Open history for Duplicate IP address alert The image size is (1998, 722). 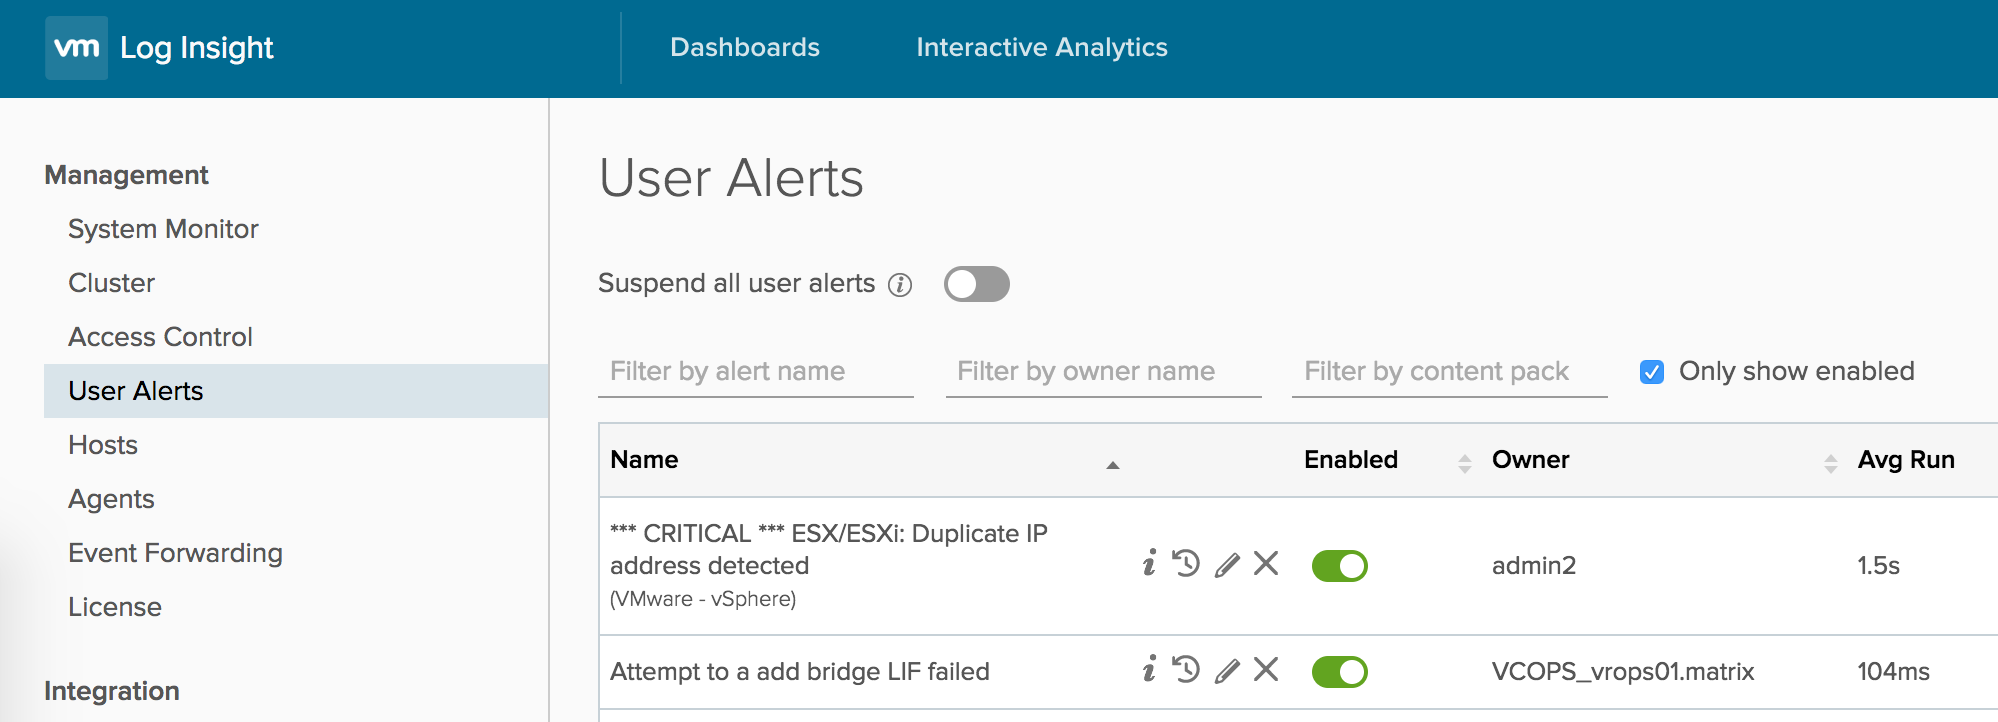tap(1187, 564)
